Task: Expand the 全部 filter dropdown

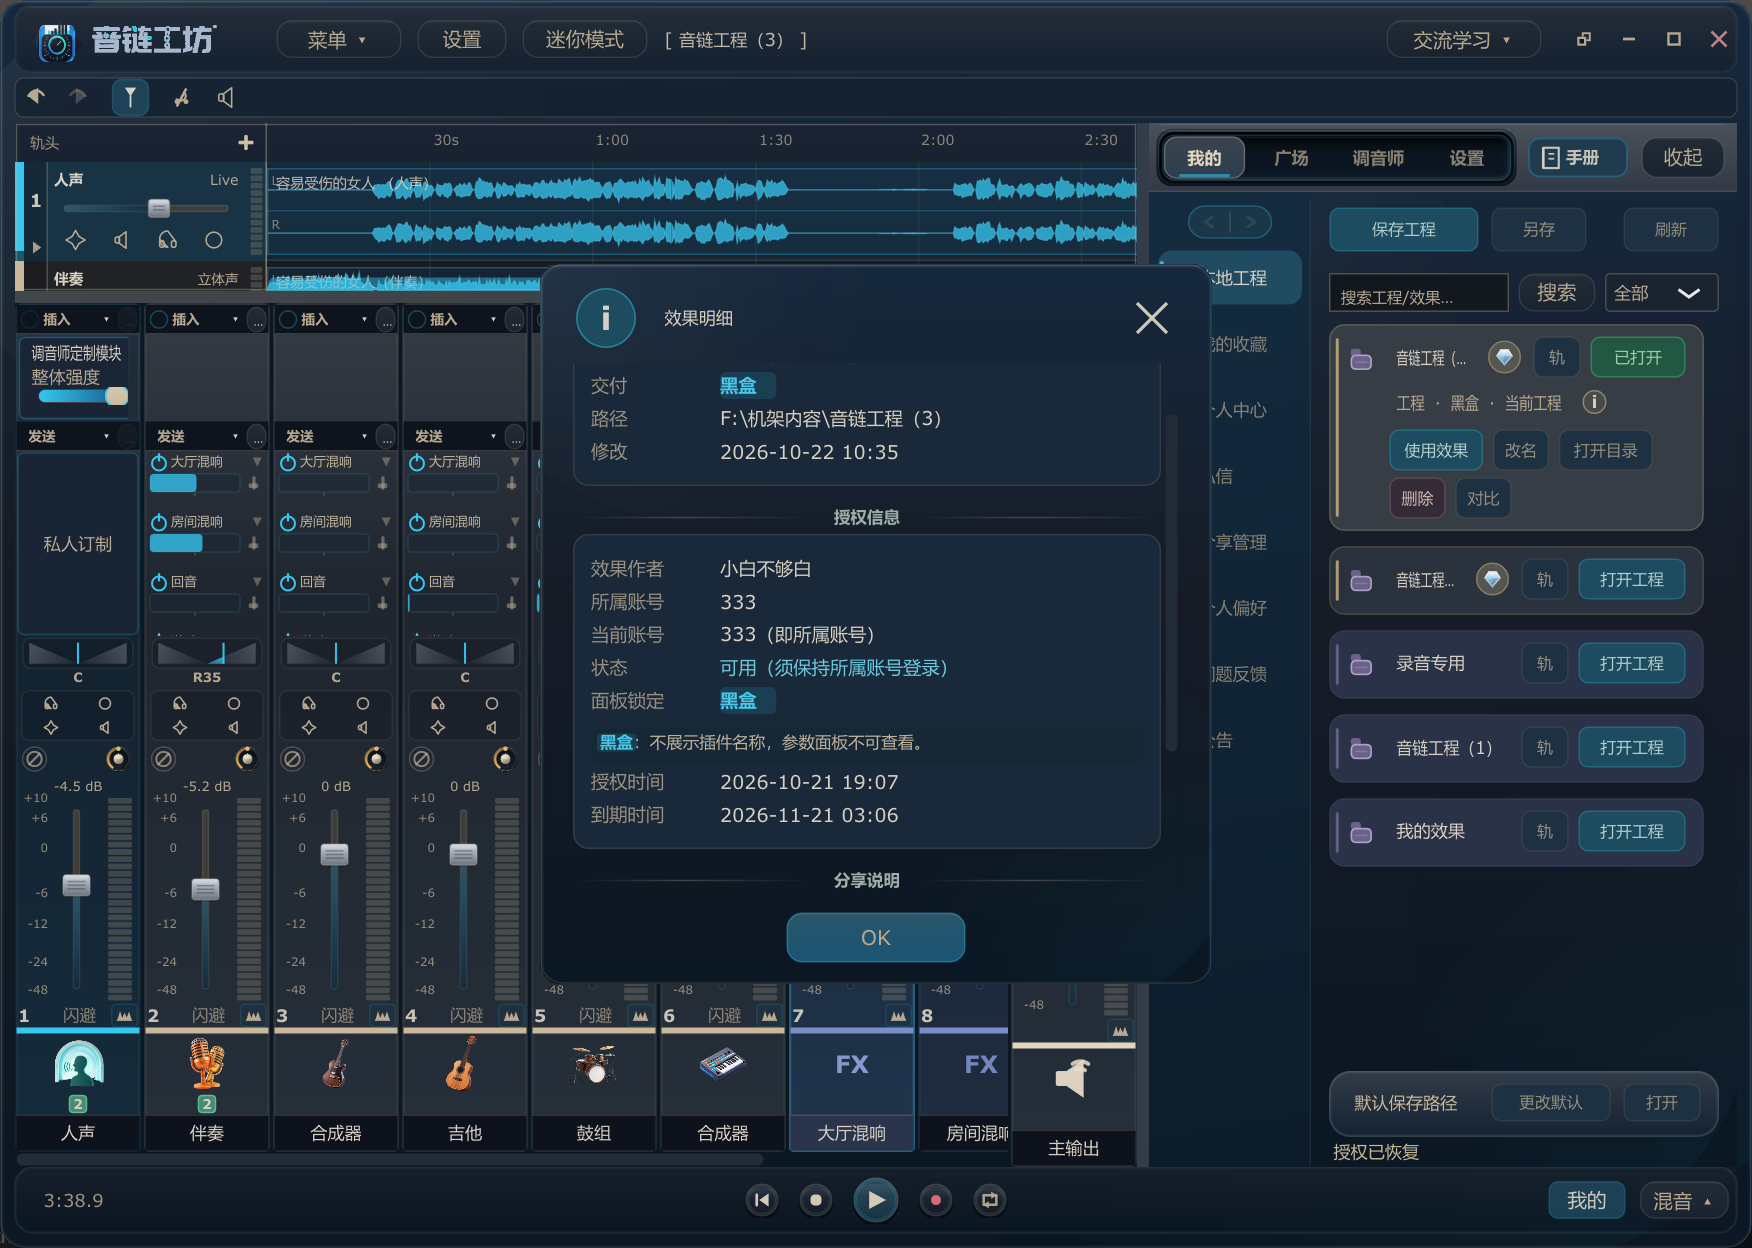Action: (x=1661, y=293)
